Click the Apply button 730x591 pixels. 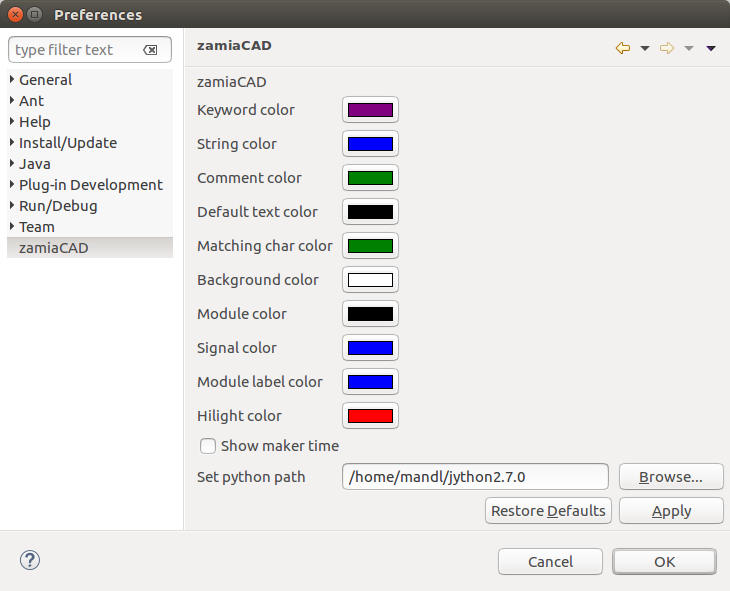tap(671, 511)
